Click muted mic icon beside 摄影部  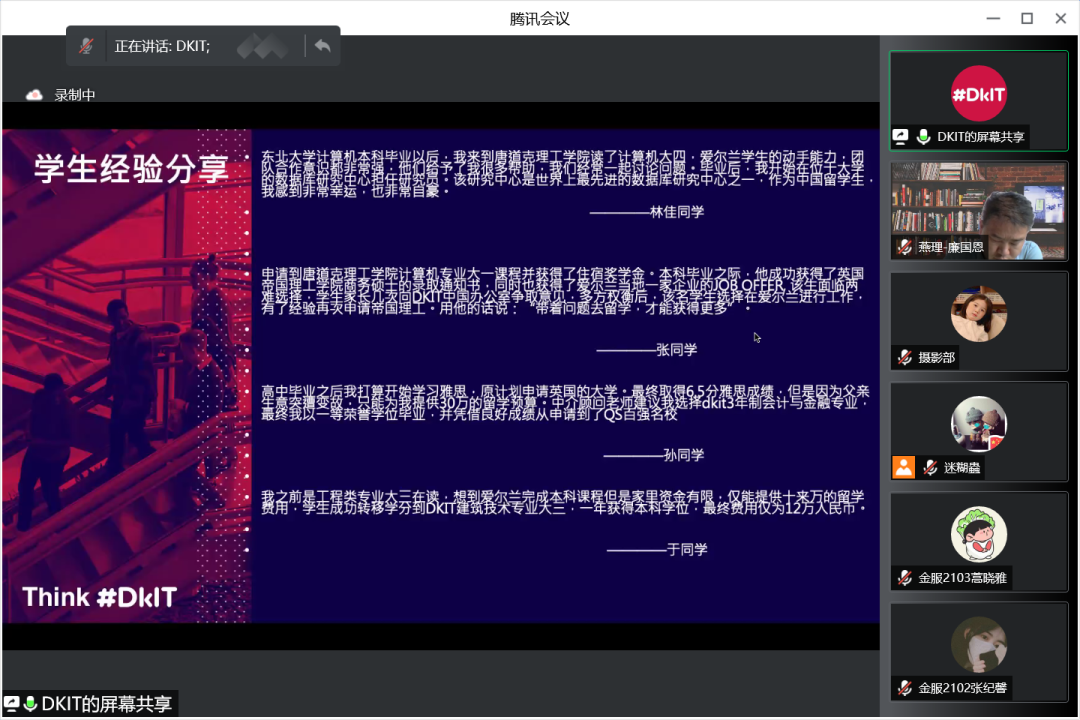pyautogui.click(x=904, y=357)
